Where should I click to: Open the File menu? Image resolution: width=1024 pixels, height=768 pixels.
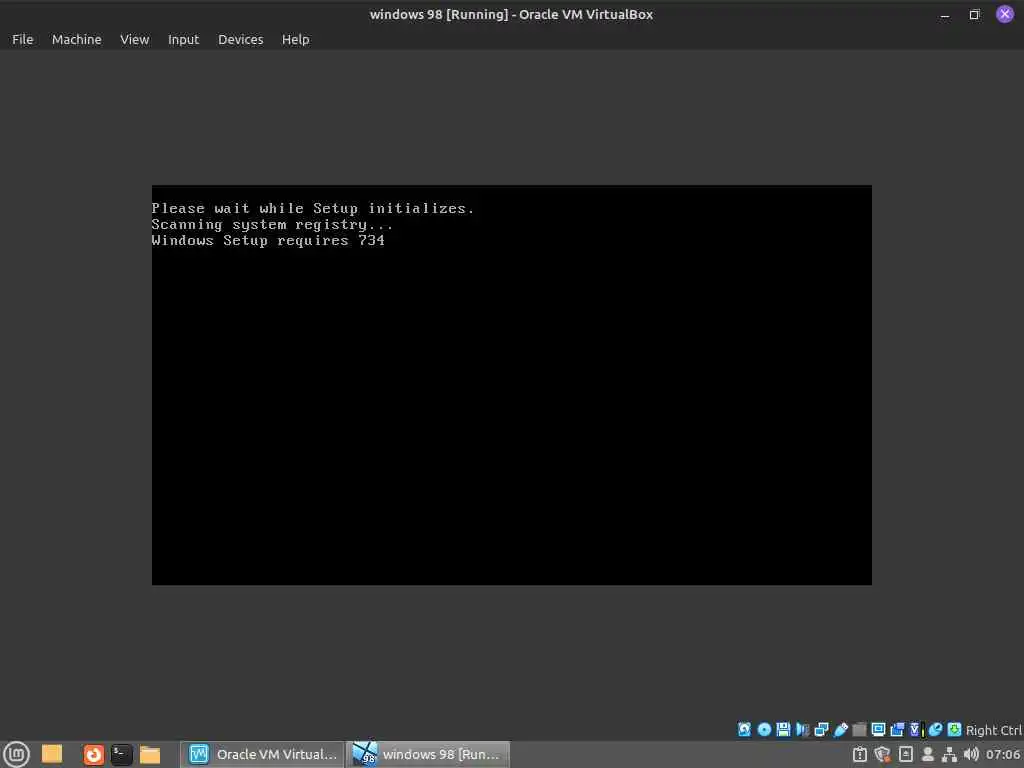click(22, 39)
